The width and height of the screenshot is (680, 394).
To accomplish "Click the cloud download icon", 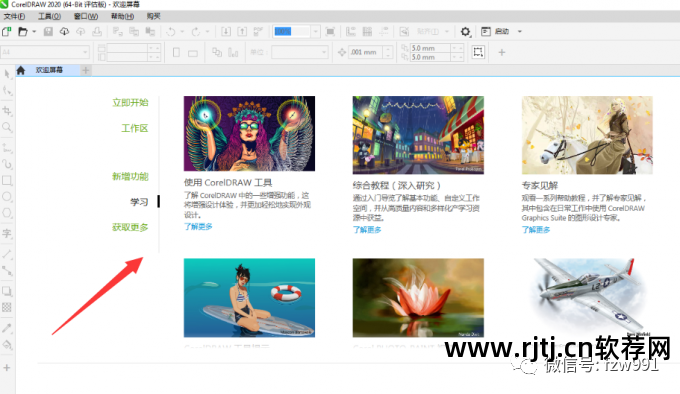I will pyautogui.click(x=64, y=32).
